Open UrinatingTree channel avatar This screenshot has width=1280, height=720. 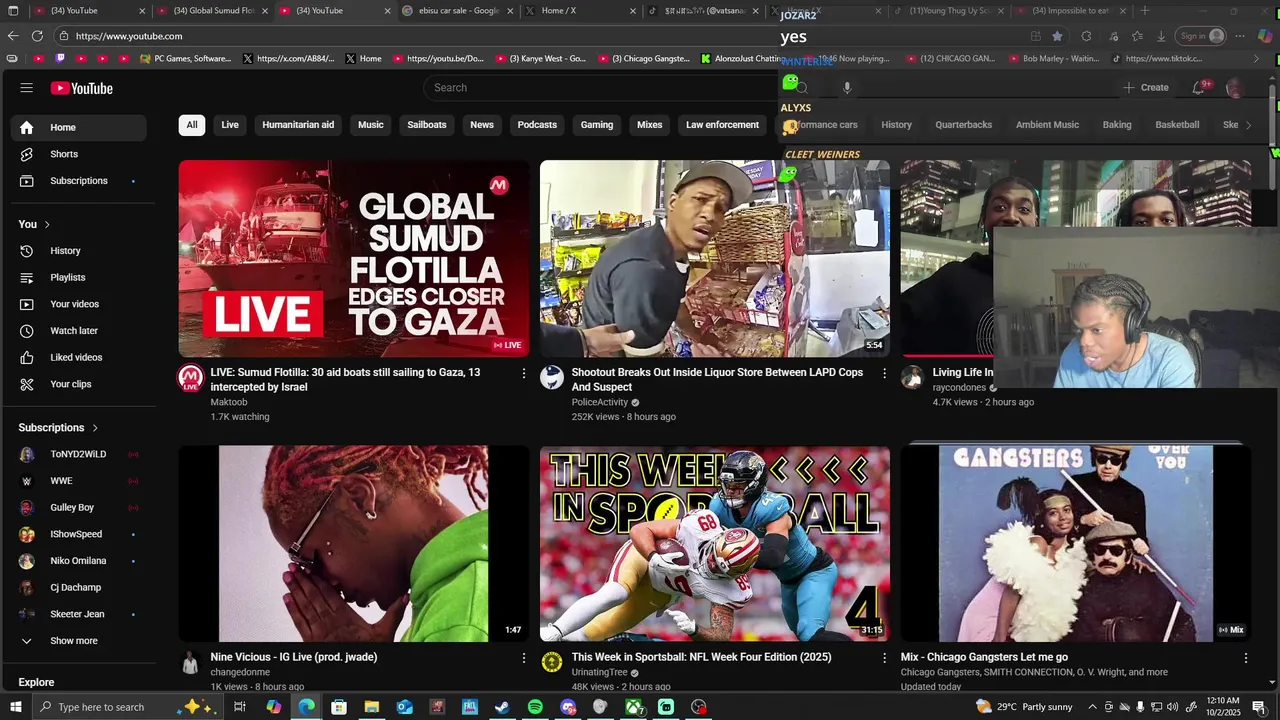[x=552, y=662]
